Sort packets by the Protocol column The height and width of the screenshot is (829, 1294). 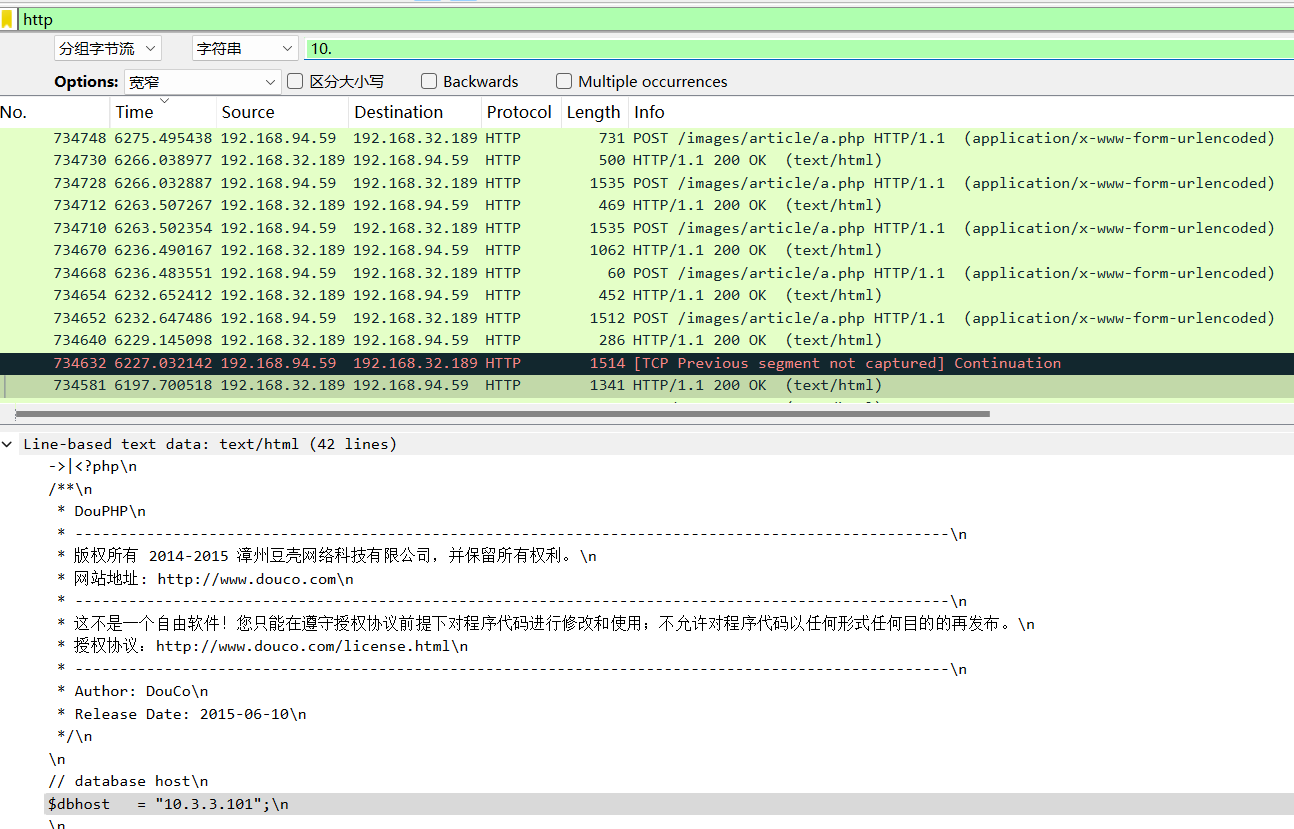tap(518, 111)
